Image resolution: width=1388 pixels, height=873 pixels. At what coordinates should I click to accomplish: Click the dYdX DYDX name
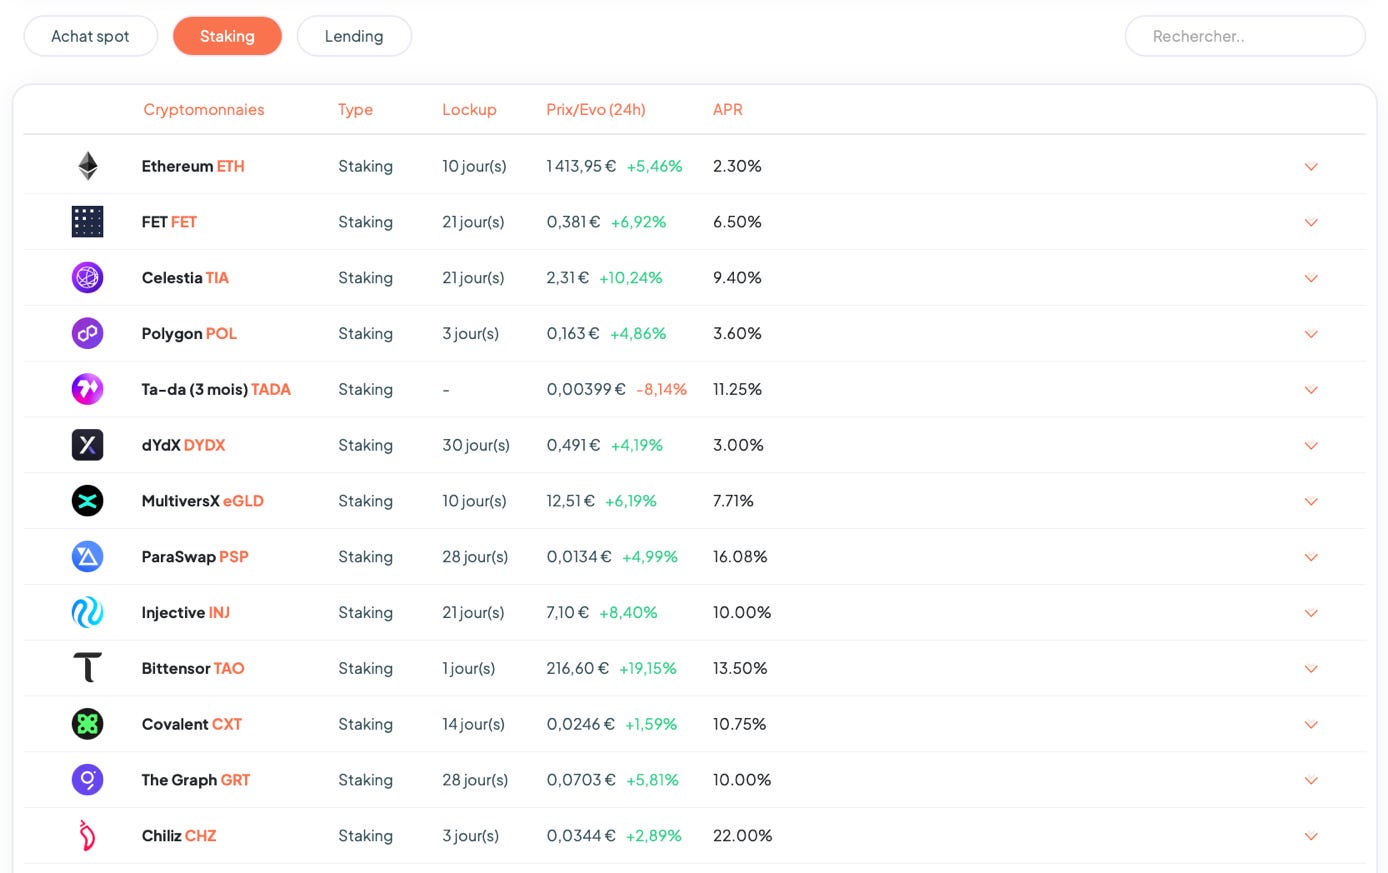click(183, 445)
